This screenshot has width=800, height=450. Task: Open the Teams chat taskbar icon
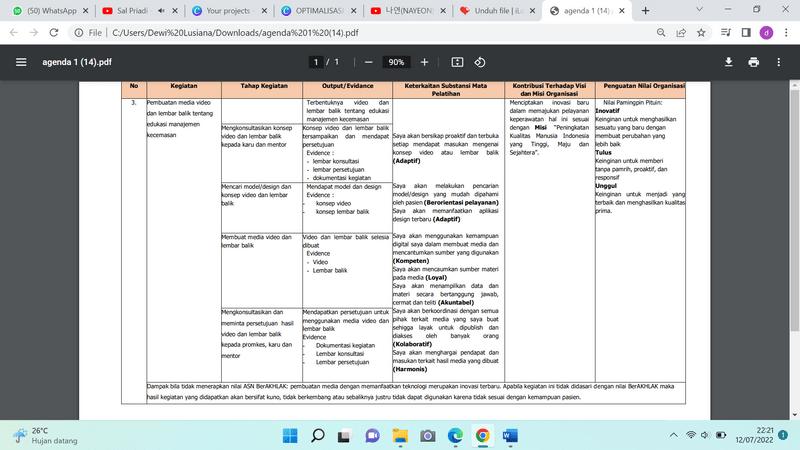coord(372,436)
